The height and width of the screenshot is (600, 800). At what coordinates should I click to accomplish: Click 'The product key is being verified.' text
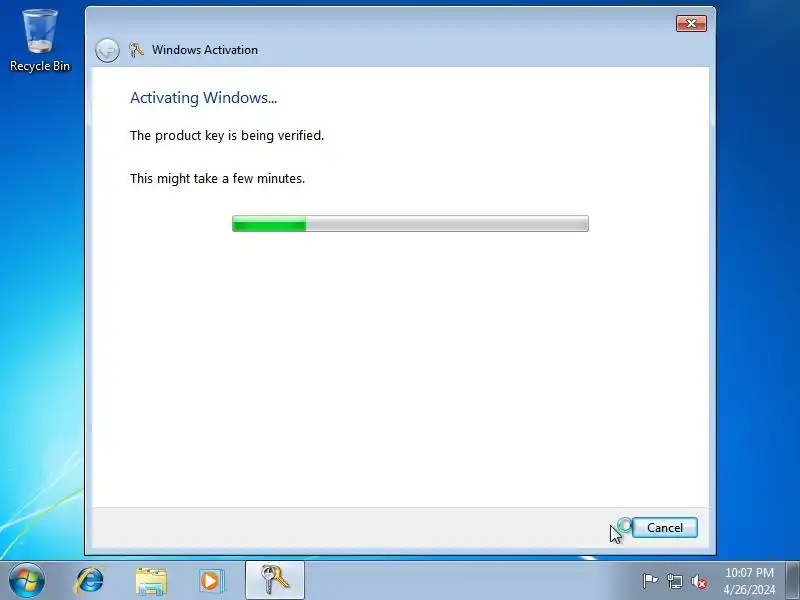(x=227, y=136)
